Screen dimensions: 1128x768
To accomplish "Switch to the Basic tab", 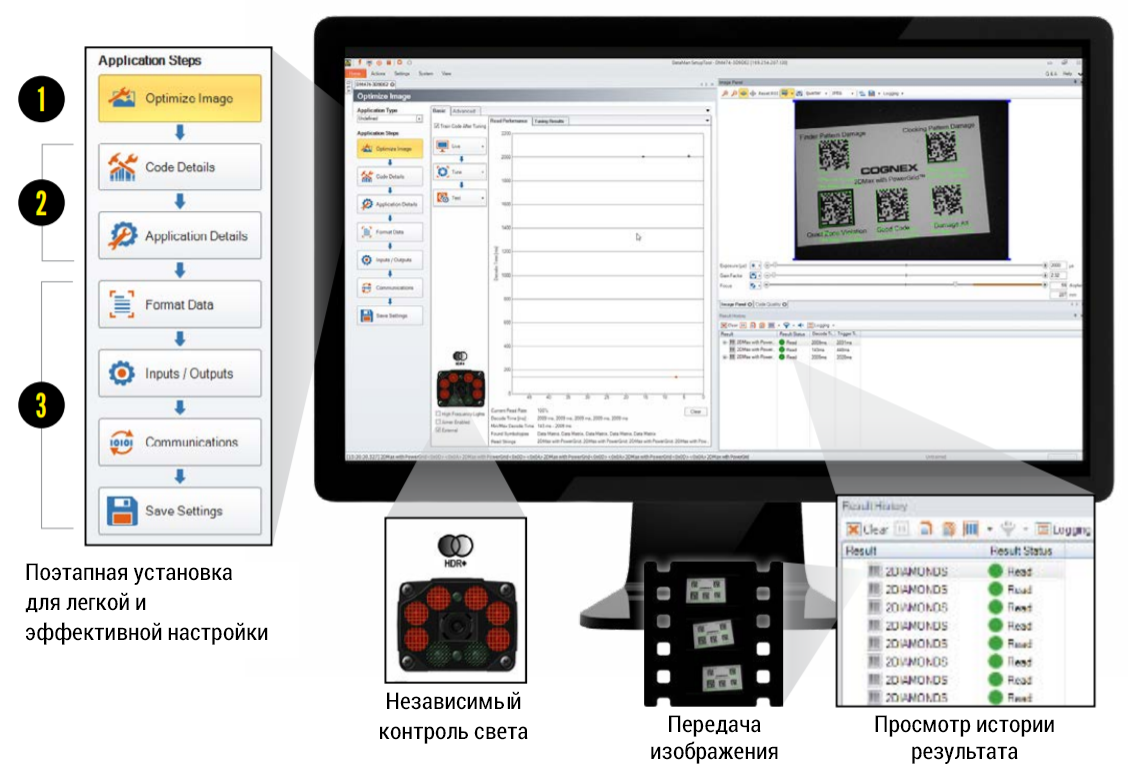I will point(440,111).
